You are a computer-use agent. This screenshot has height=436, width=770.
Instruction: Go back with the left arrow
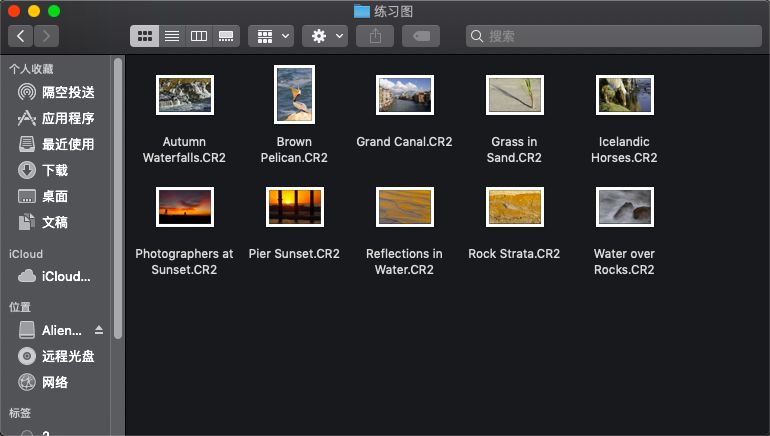(21, 36)
